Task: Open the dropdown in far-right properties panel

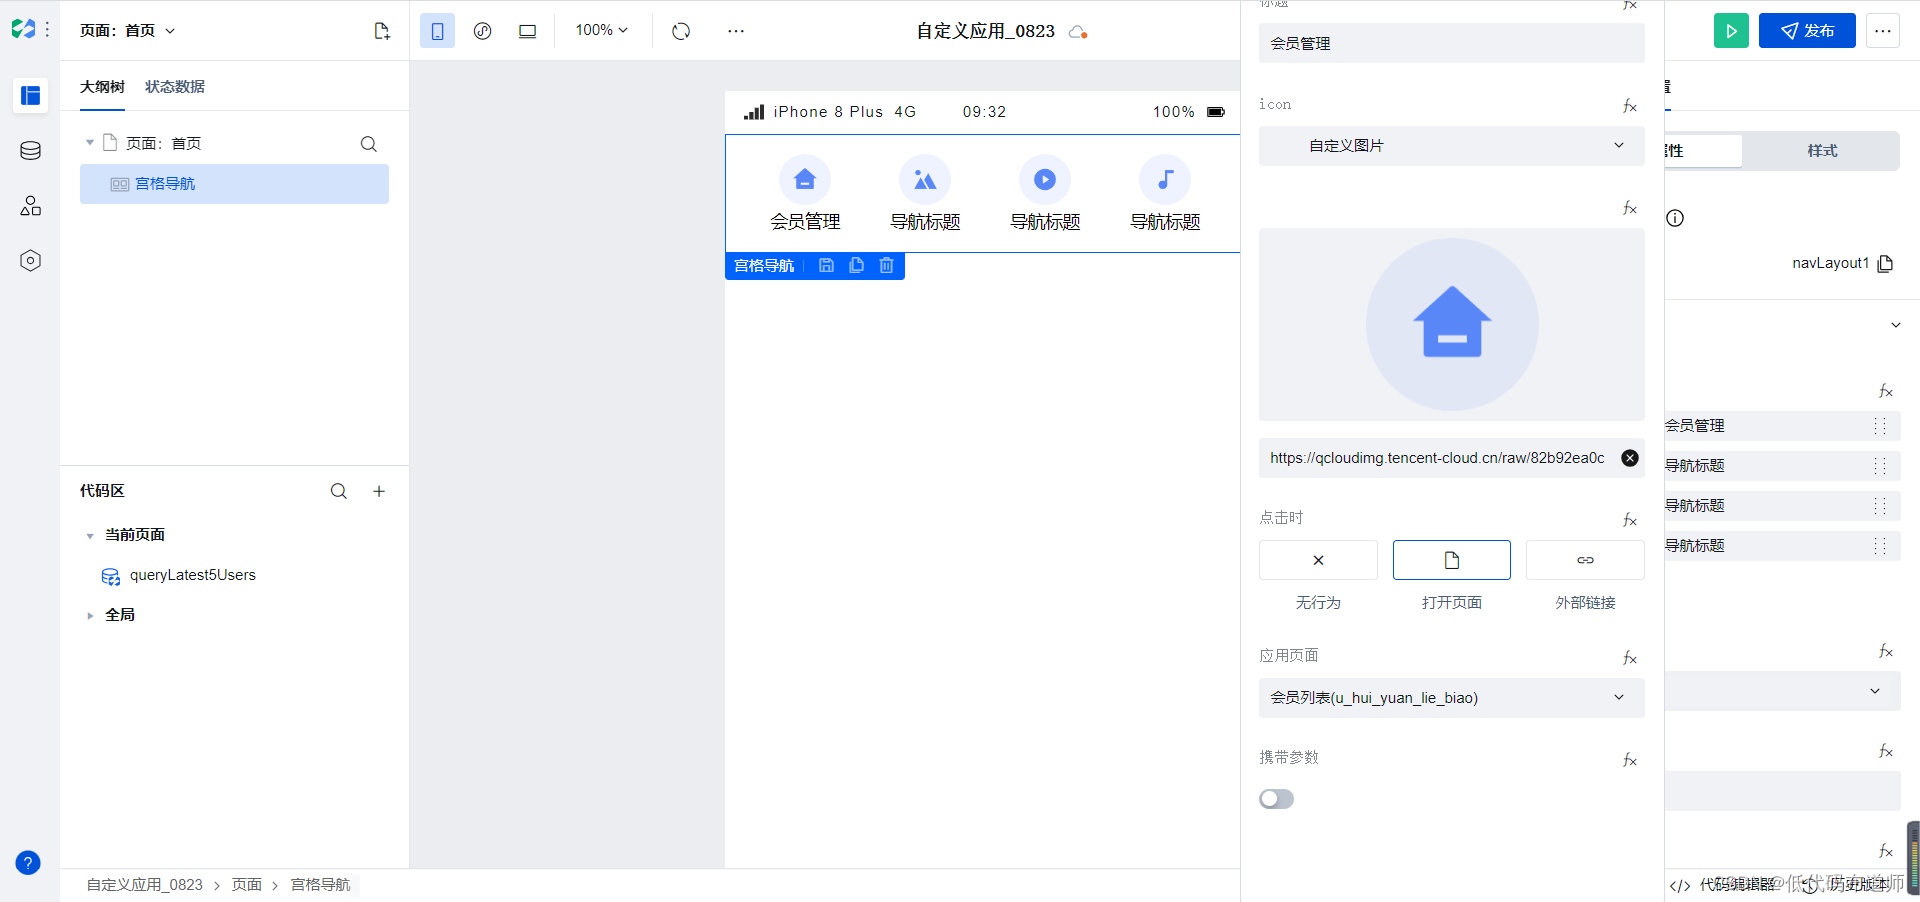Action: [x=1783, y=691]
